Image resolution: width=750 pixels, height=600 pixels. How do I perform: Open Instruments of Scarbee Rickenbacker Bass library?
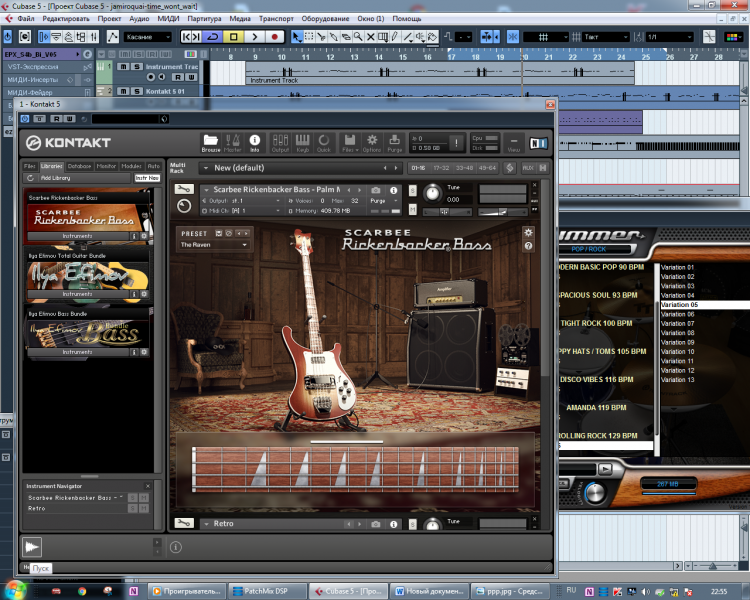pos(77,236)
